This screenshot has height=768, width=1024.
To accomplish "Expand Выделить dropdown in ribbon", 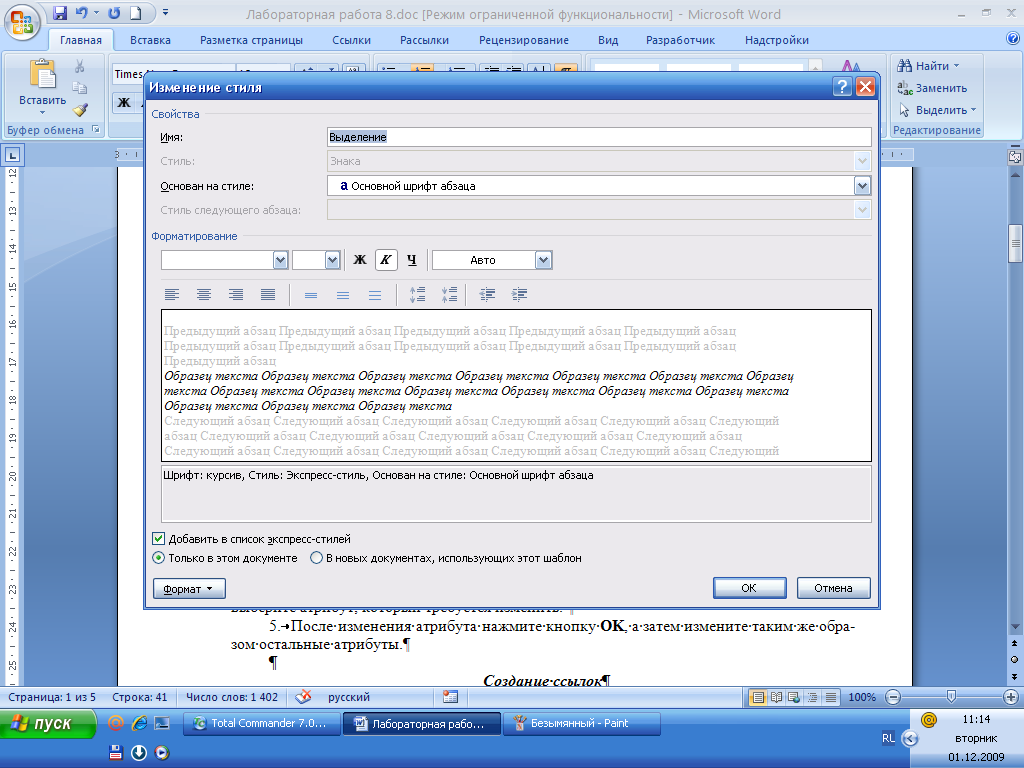I will coord(974,110).
